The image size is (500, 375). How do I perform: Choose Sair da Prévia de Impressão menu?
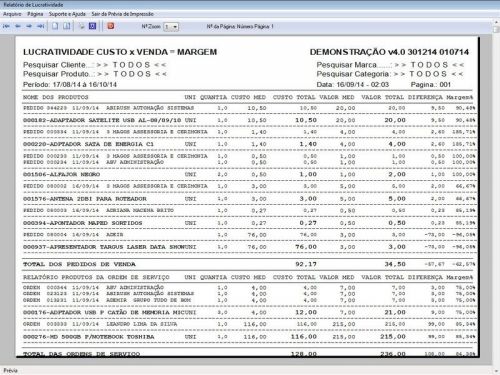(x=122, y=14)
